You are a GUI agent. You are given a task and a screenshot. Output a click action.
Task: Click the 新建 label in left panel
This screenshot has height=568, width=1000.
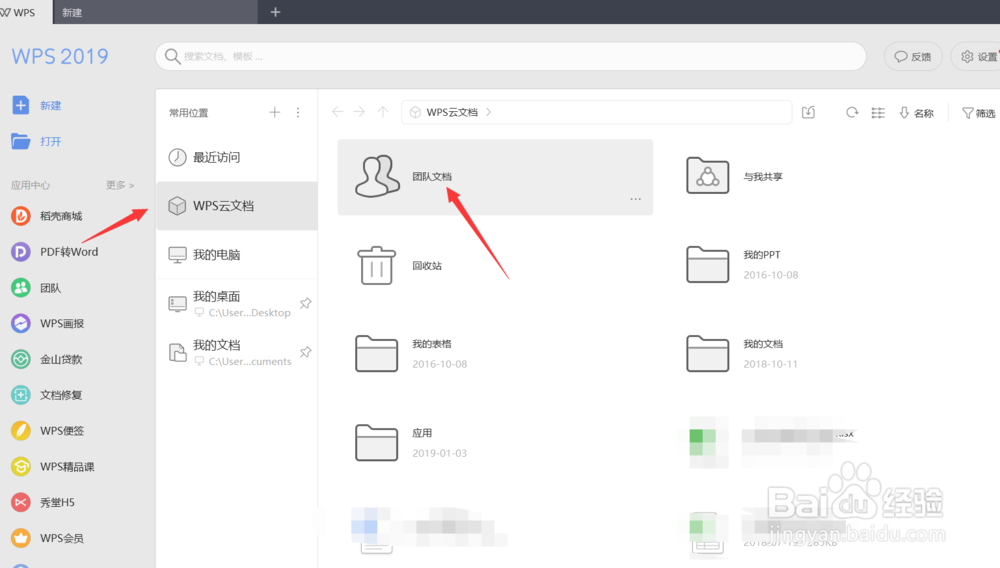coord(50,106)
